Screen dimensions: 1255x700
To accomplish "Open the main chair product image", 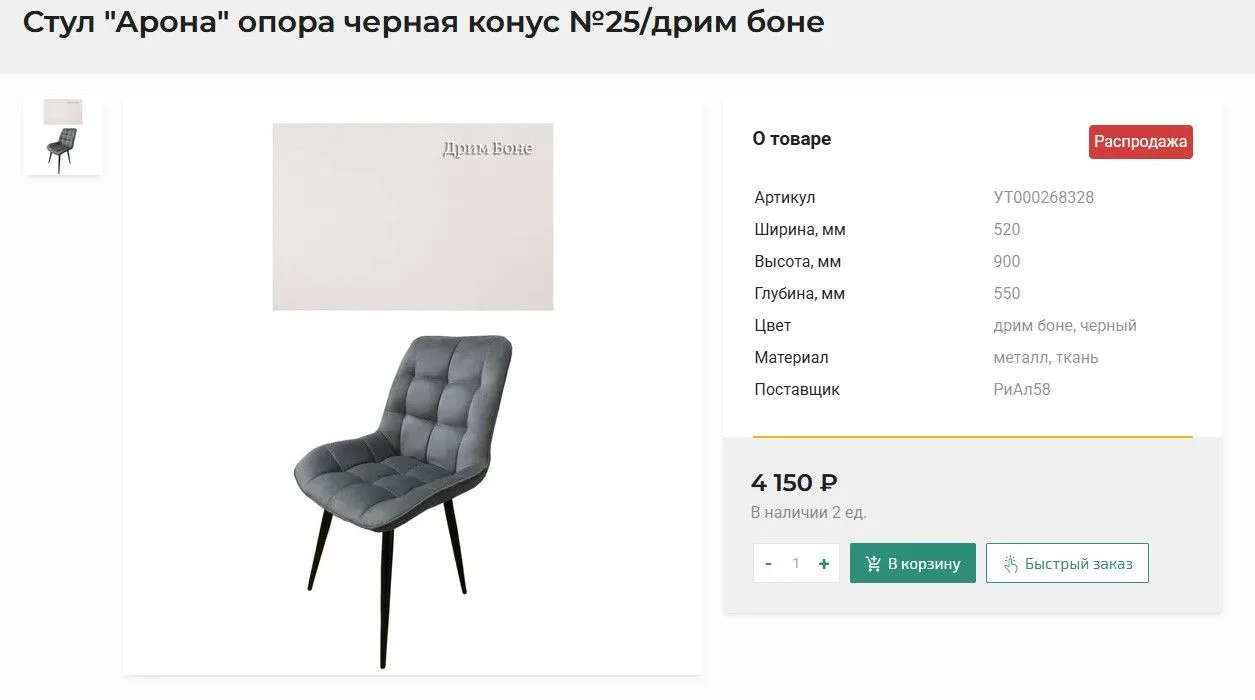I will point(404,500).
